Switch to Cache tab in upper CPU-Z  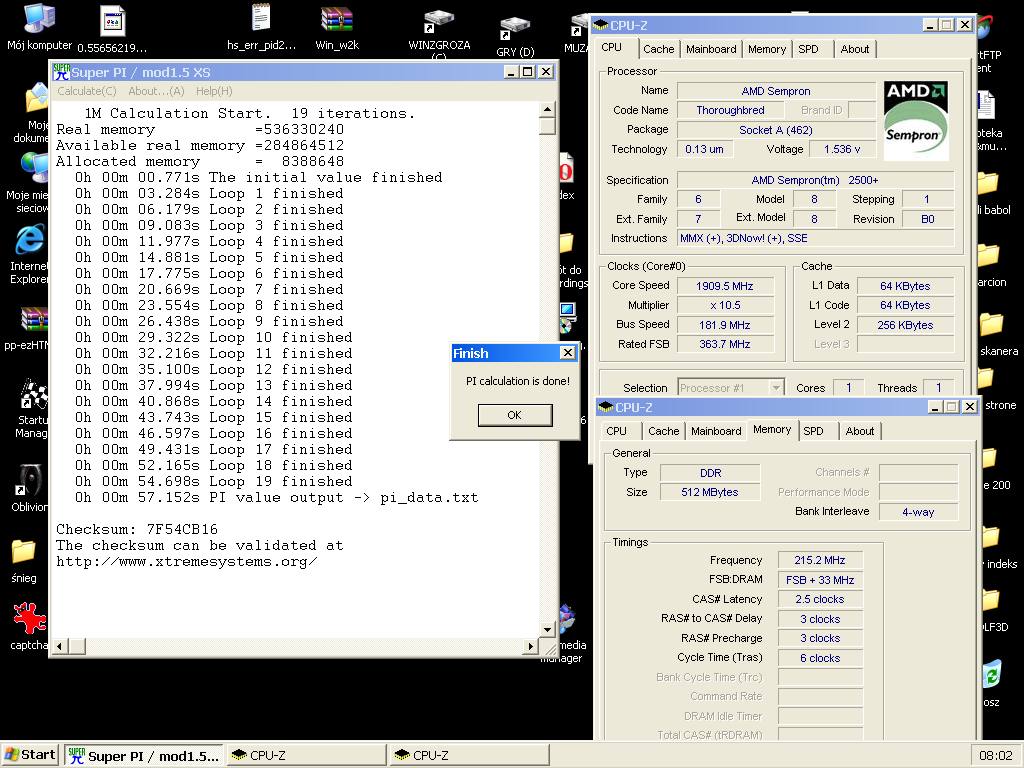(658, 49)
